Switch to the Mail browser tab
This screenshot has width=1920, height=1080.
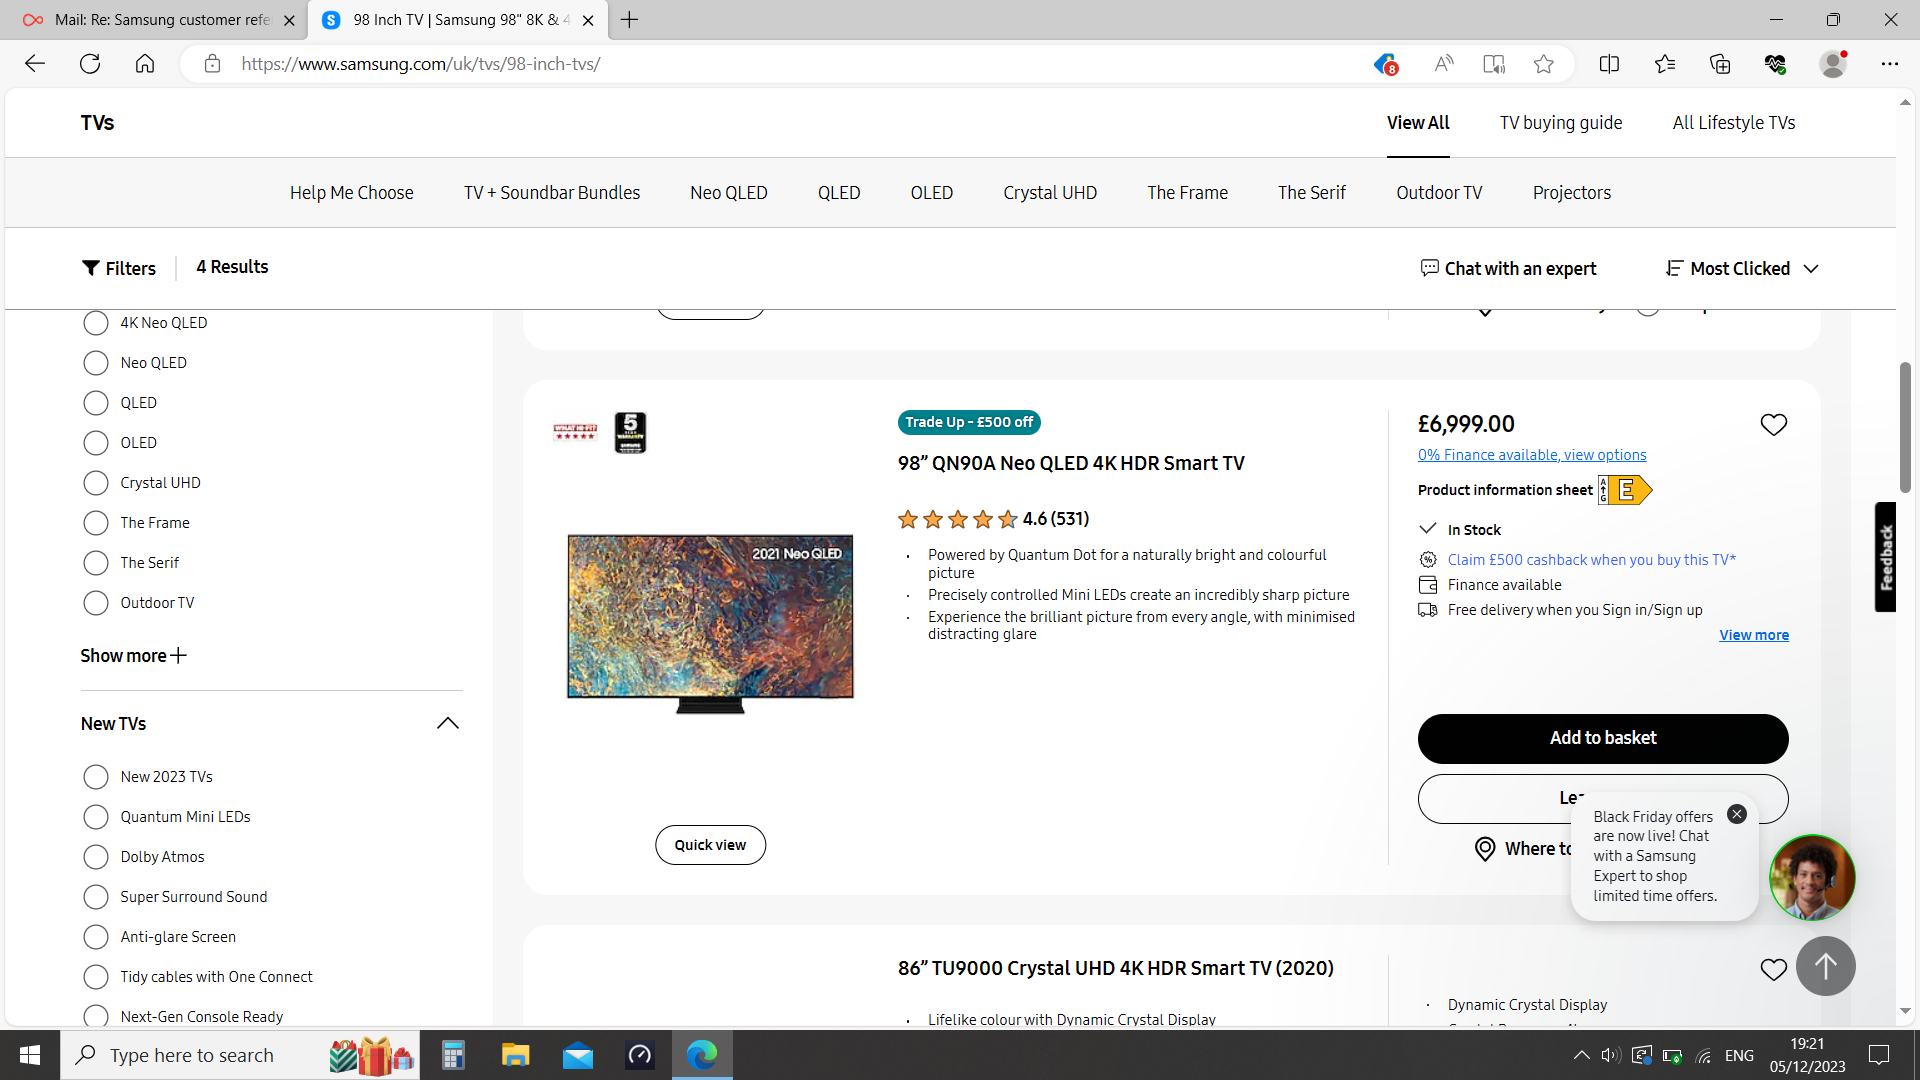155,19
